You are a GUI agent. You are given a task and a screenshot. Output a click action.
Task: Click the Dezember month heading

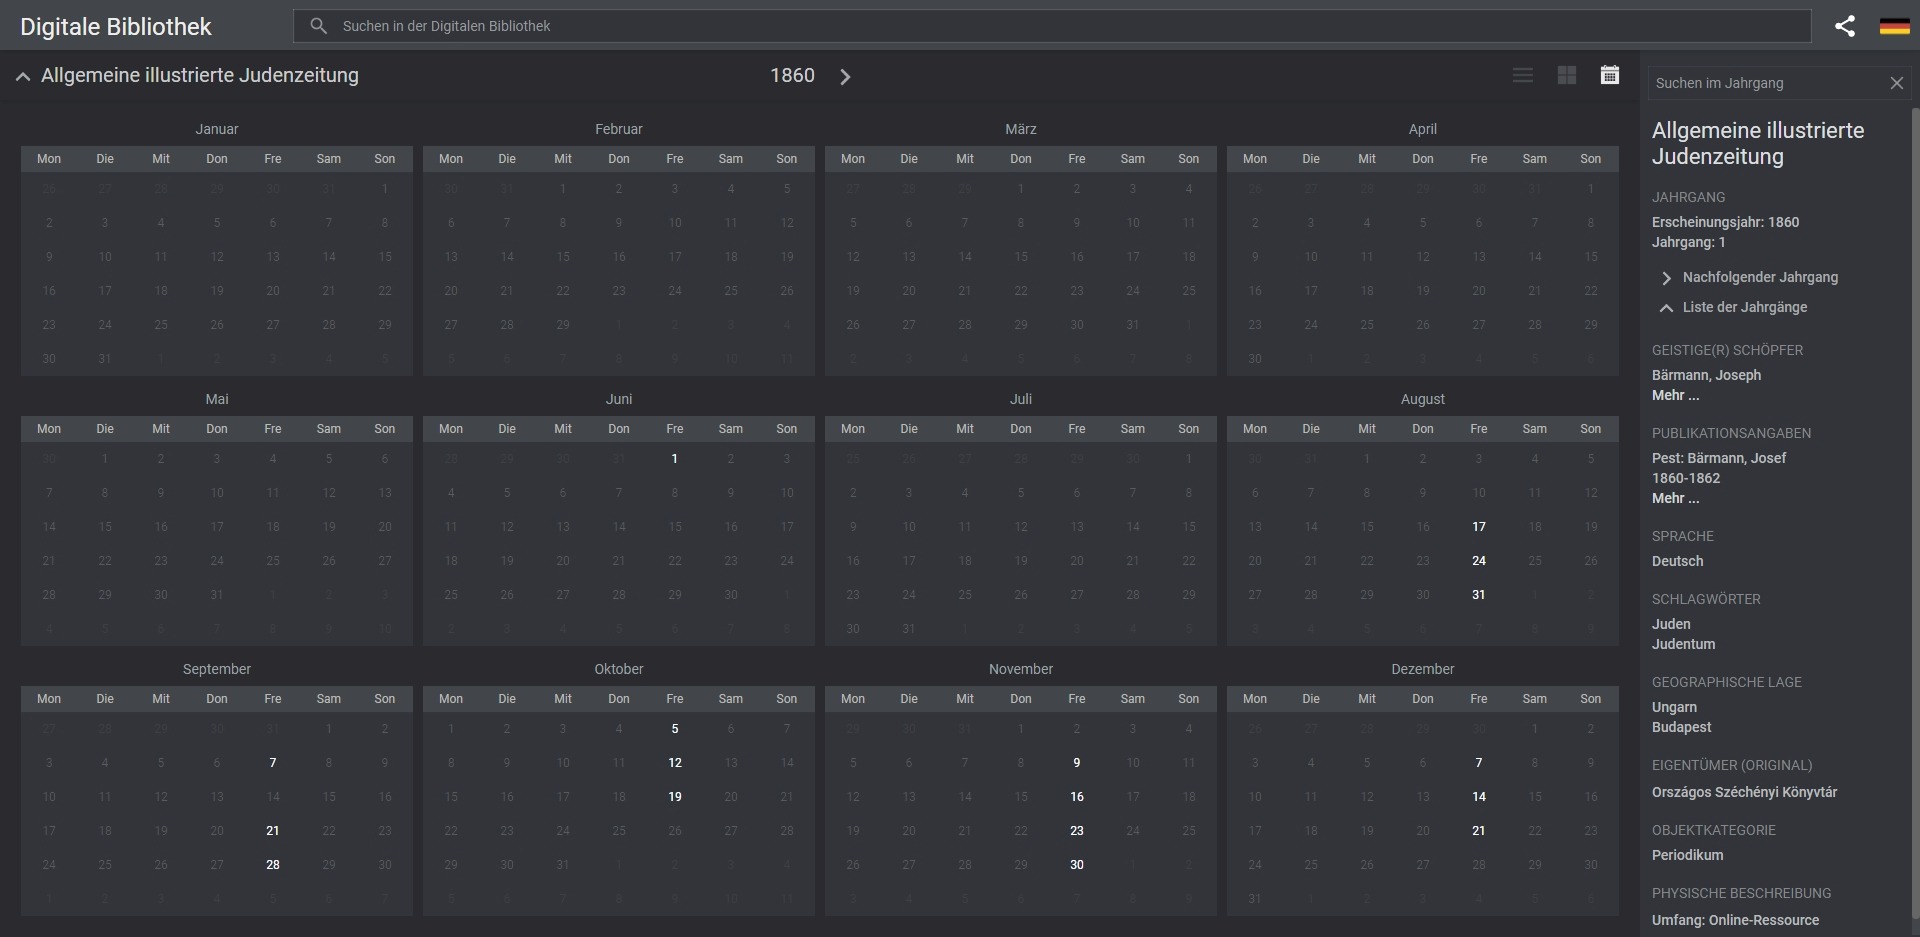(x=1422, y=669)
